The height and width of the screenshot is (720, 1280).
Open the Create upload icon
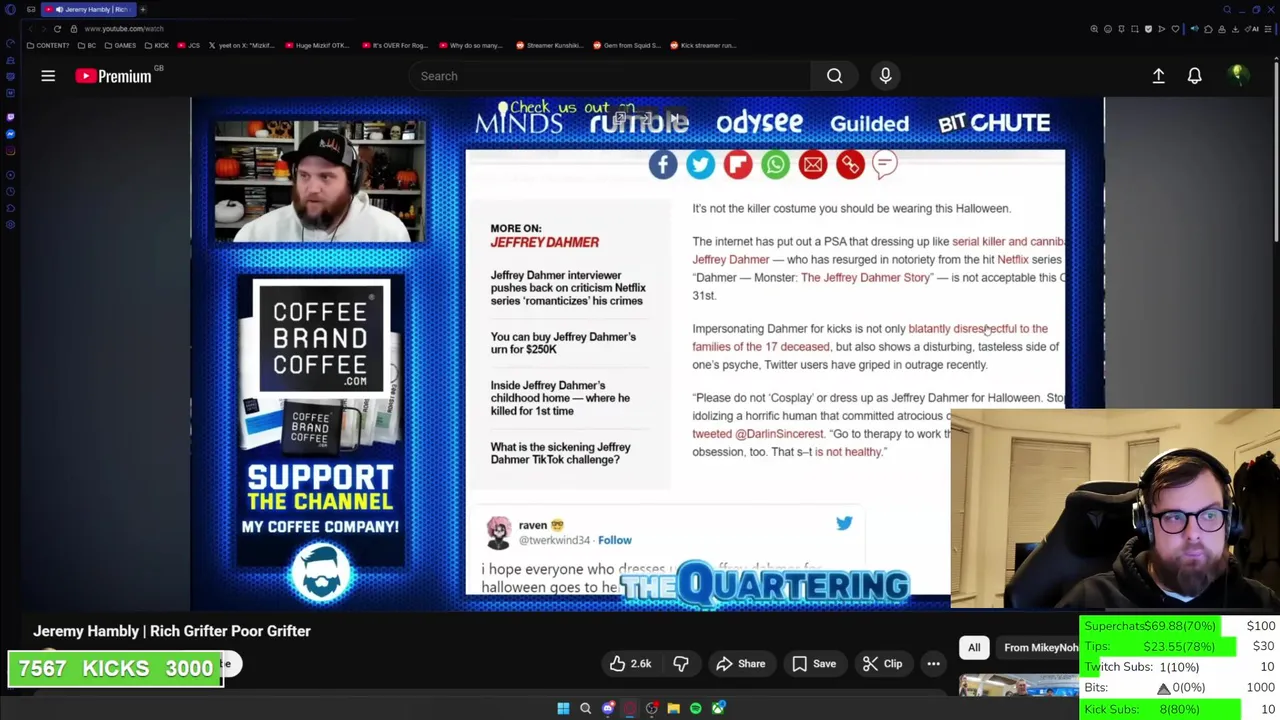click(x=1158, y=76)
